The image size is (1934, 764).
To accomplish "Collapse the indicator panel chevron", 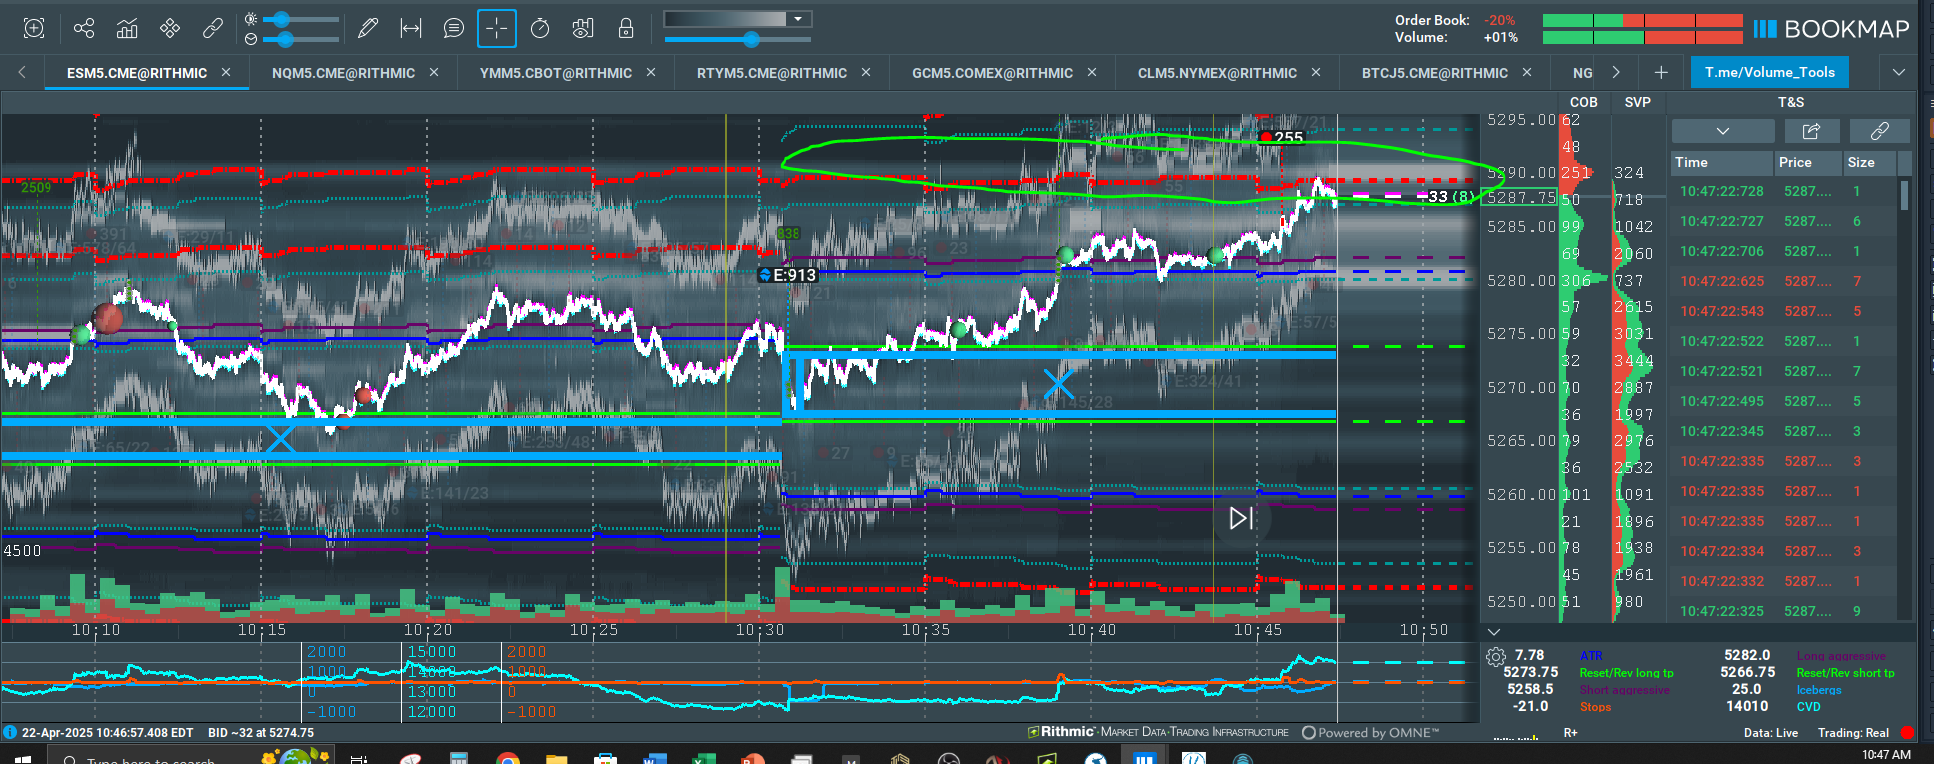I will (x=1494, y=632).
